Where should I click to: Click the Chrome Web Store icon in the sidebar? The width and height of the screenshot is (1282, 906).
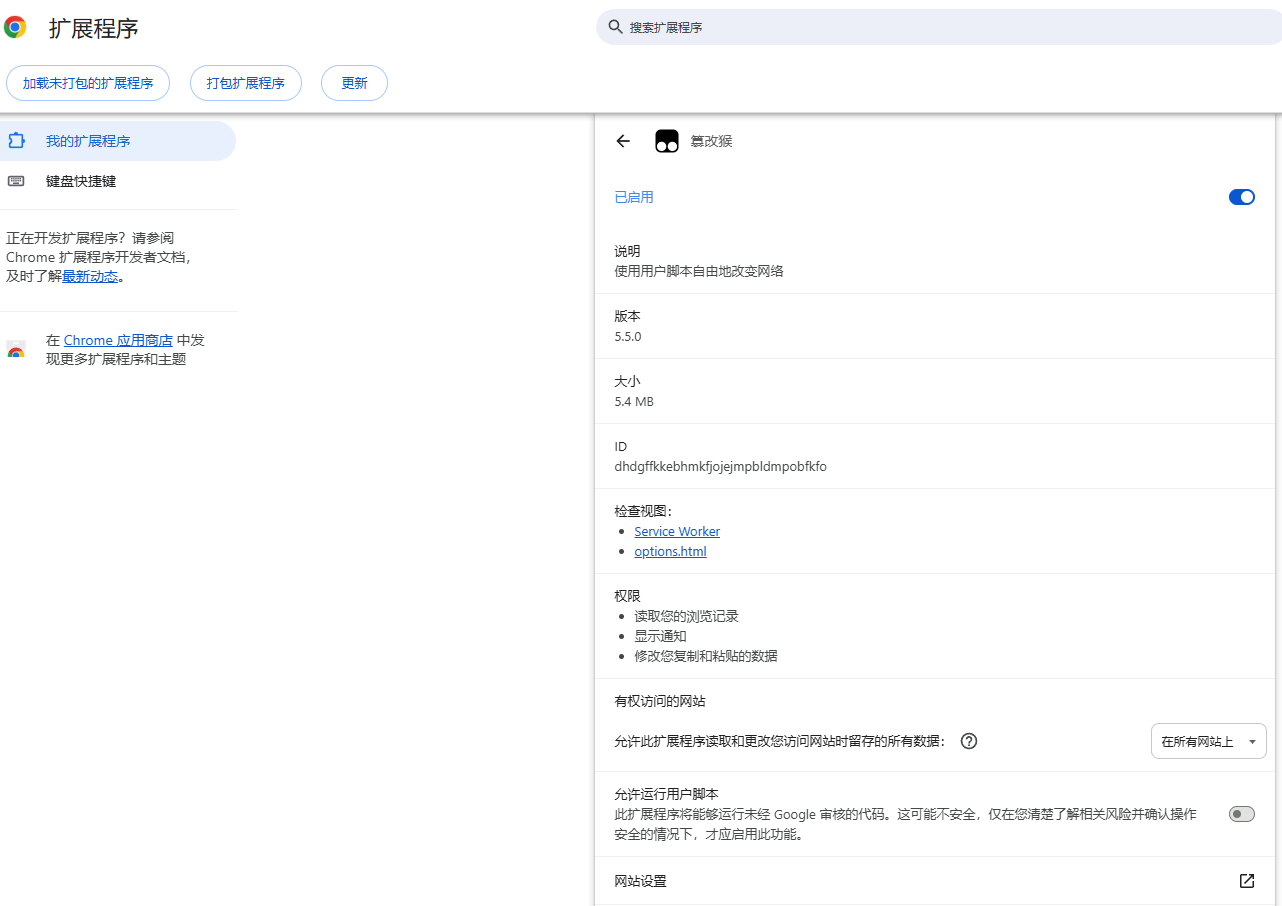pyautogui.click(x=16, y=350)
